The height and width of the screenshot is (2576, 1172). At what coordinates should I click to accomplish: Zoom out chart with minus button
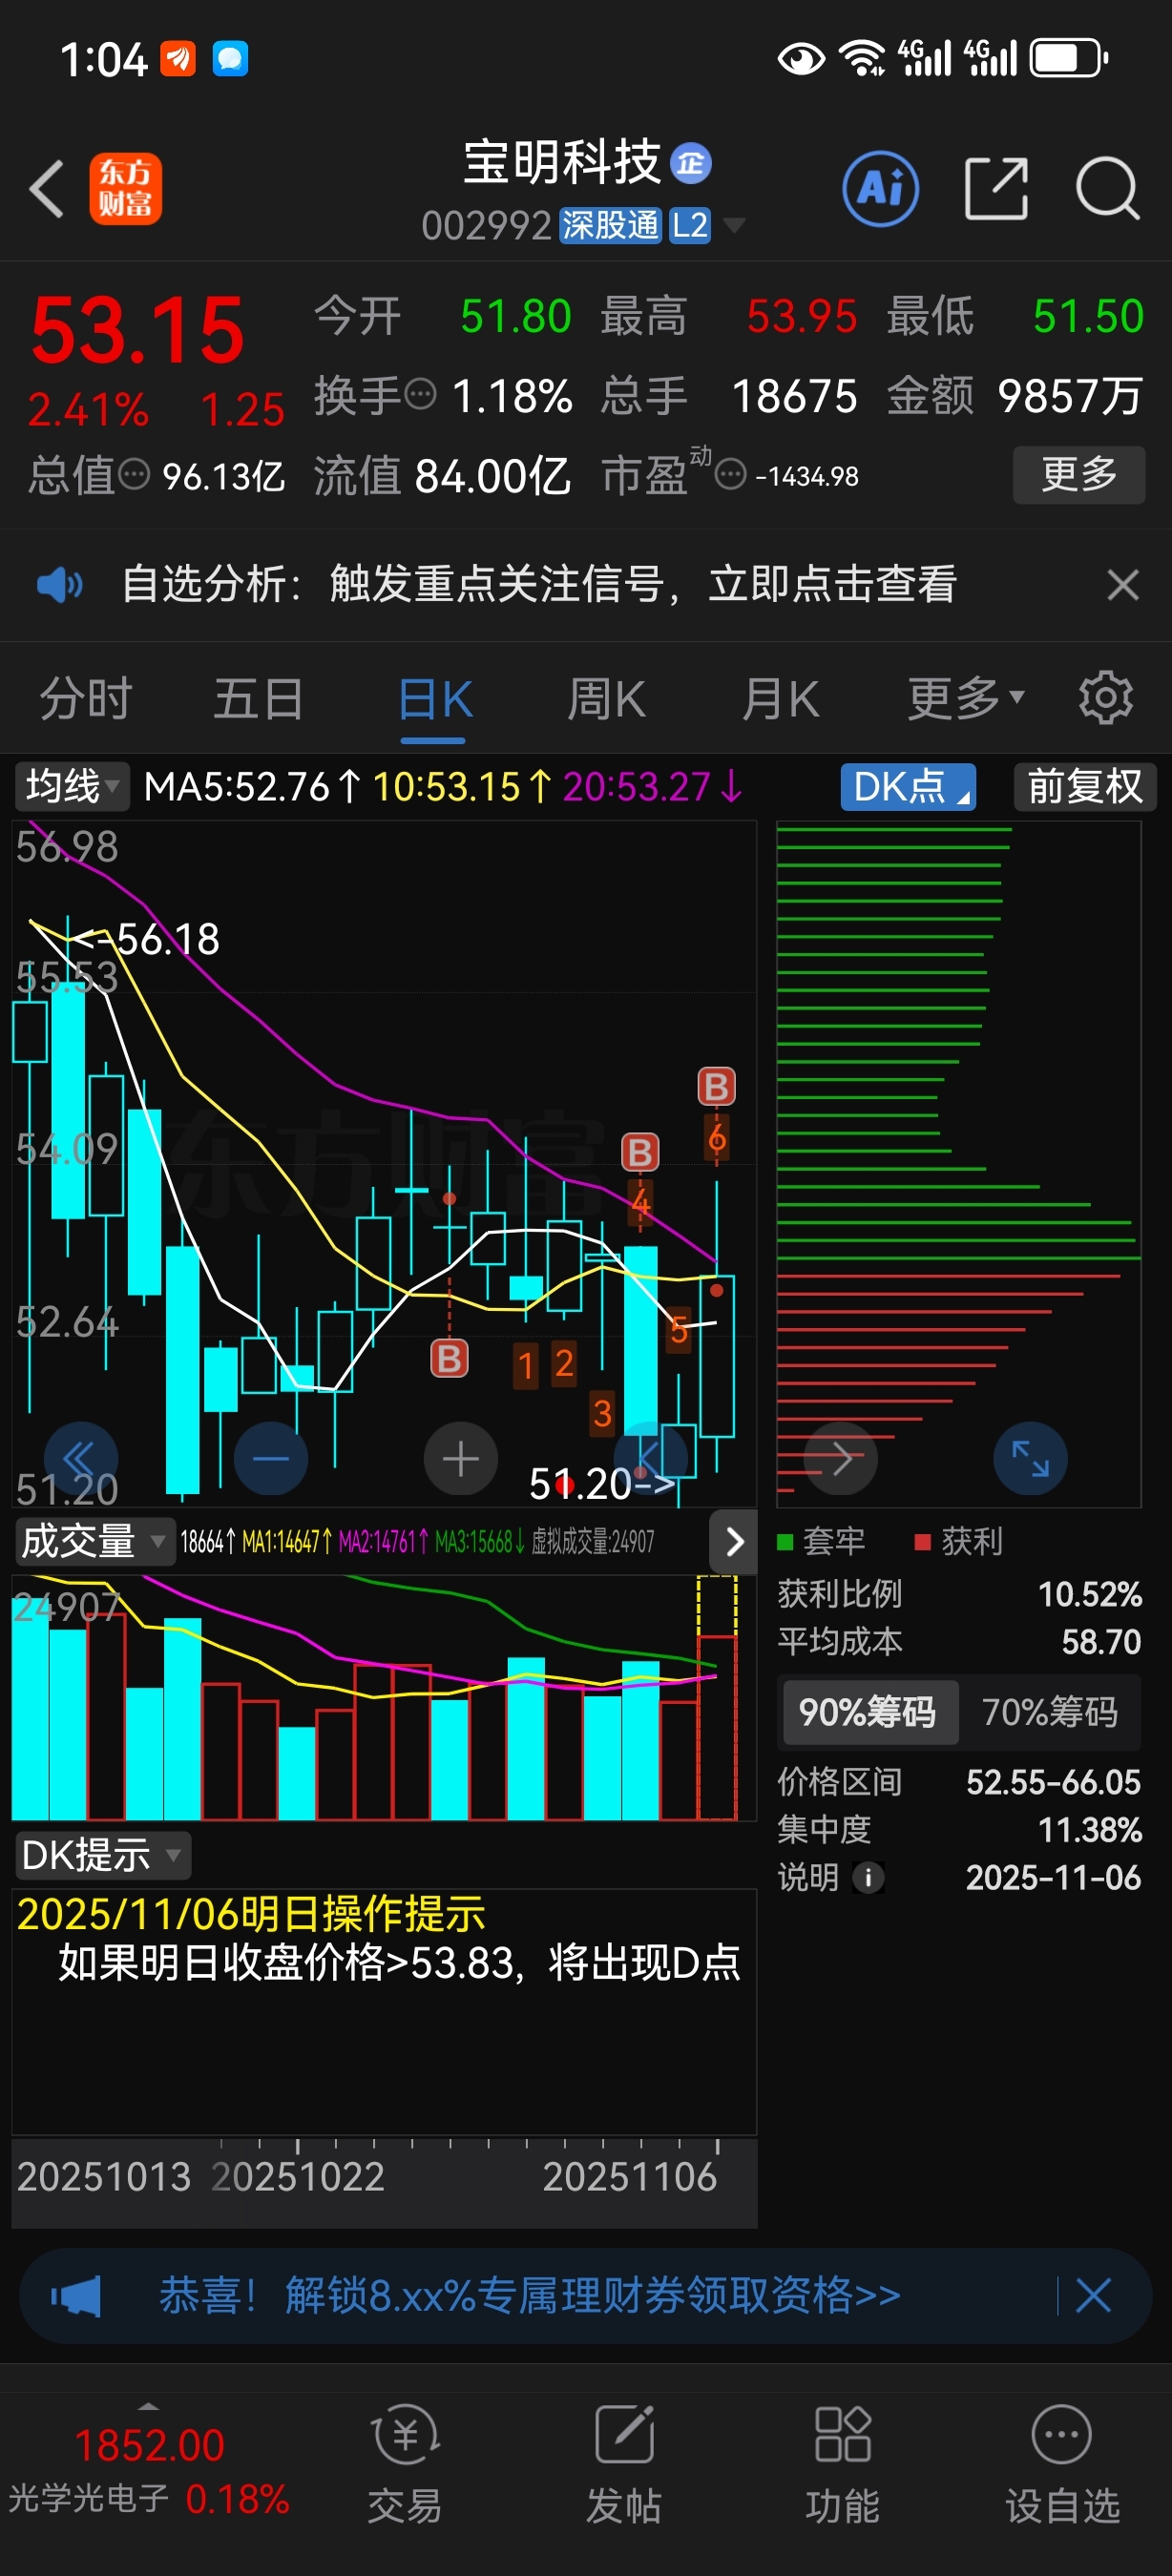pos(271,1459)
